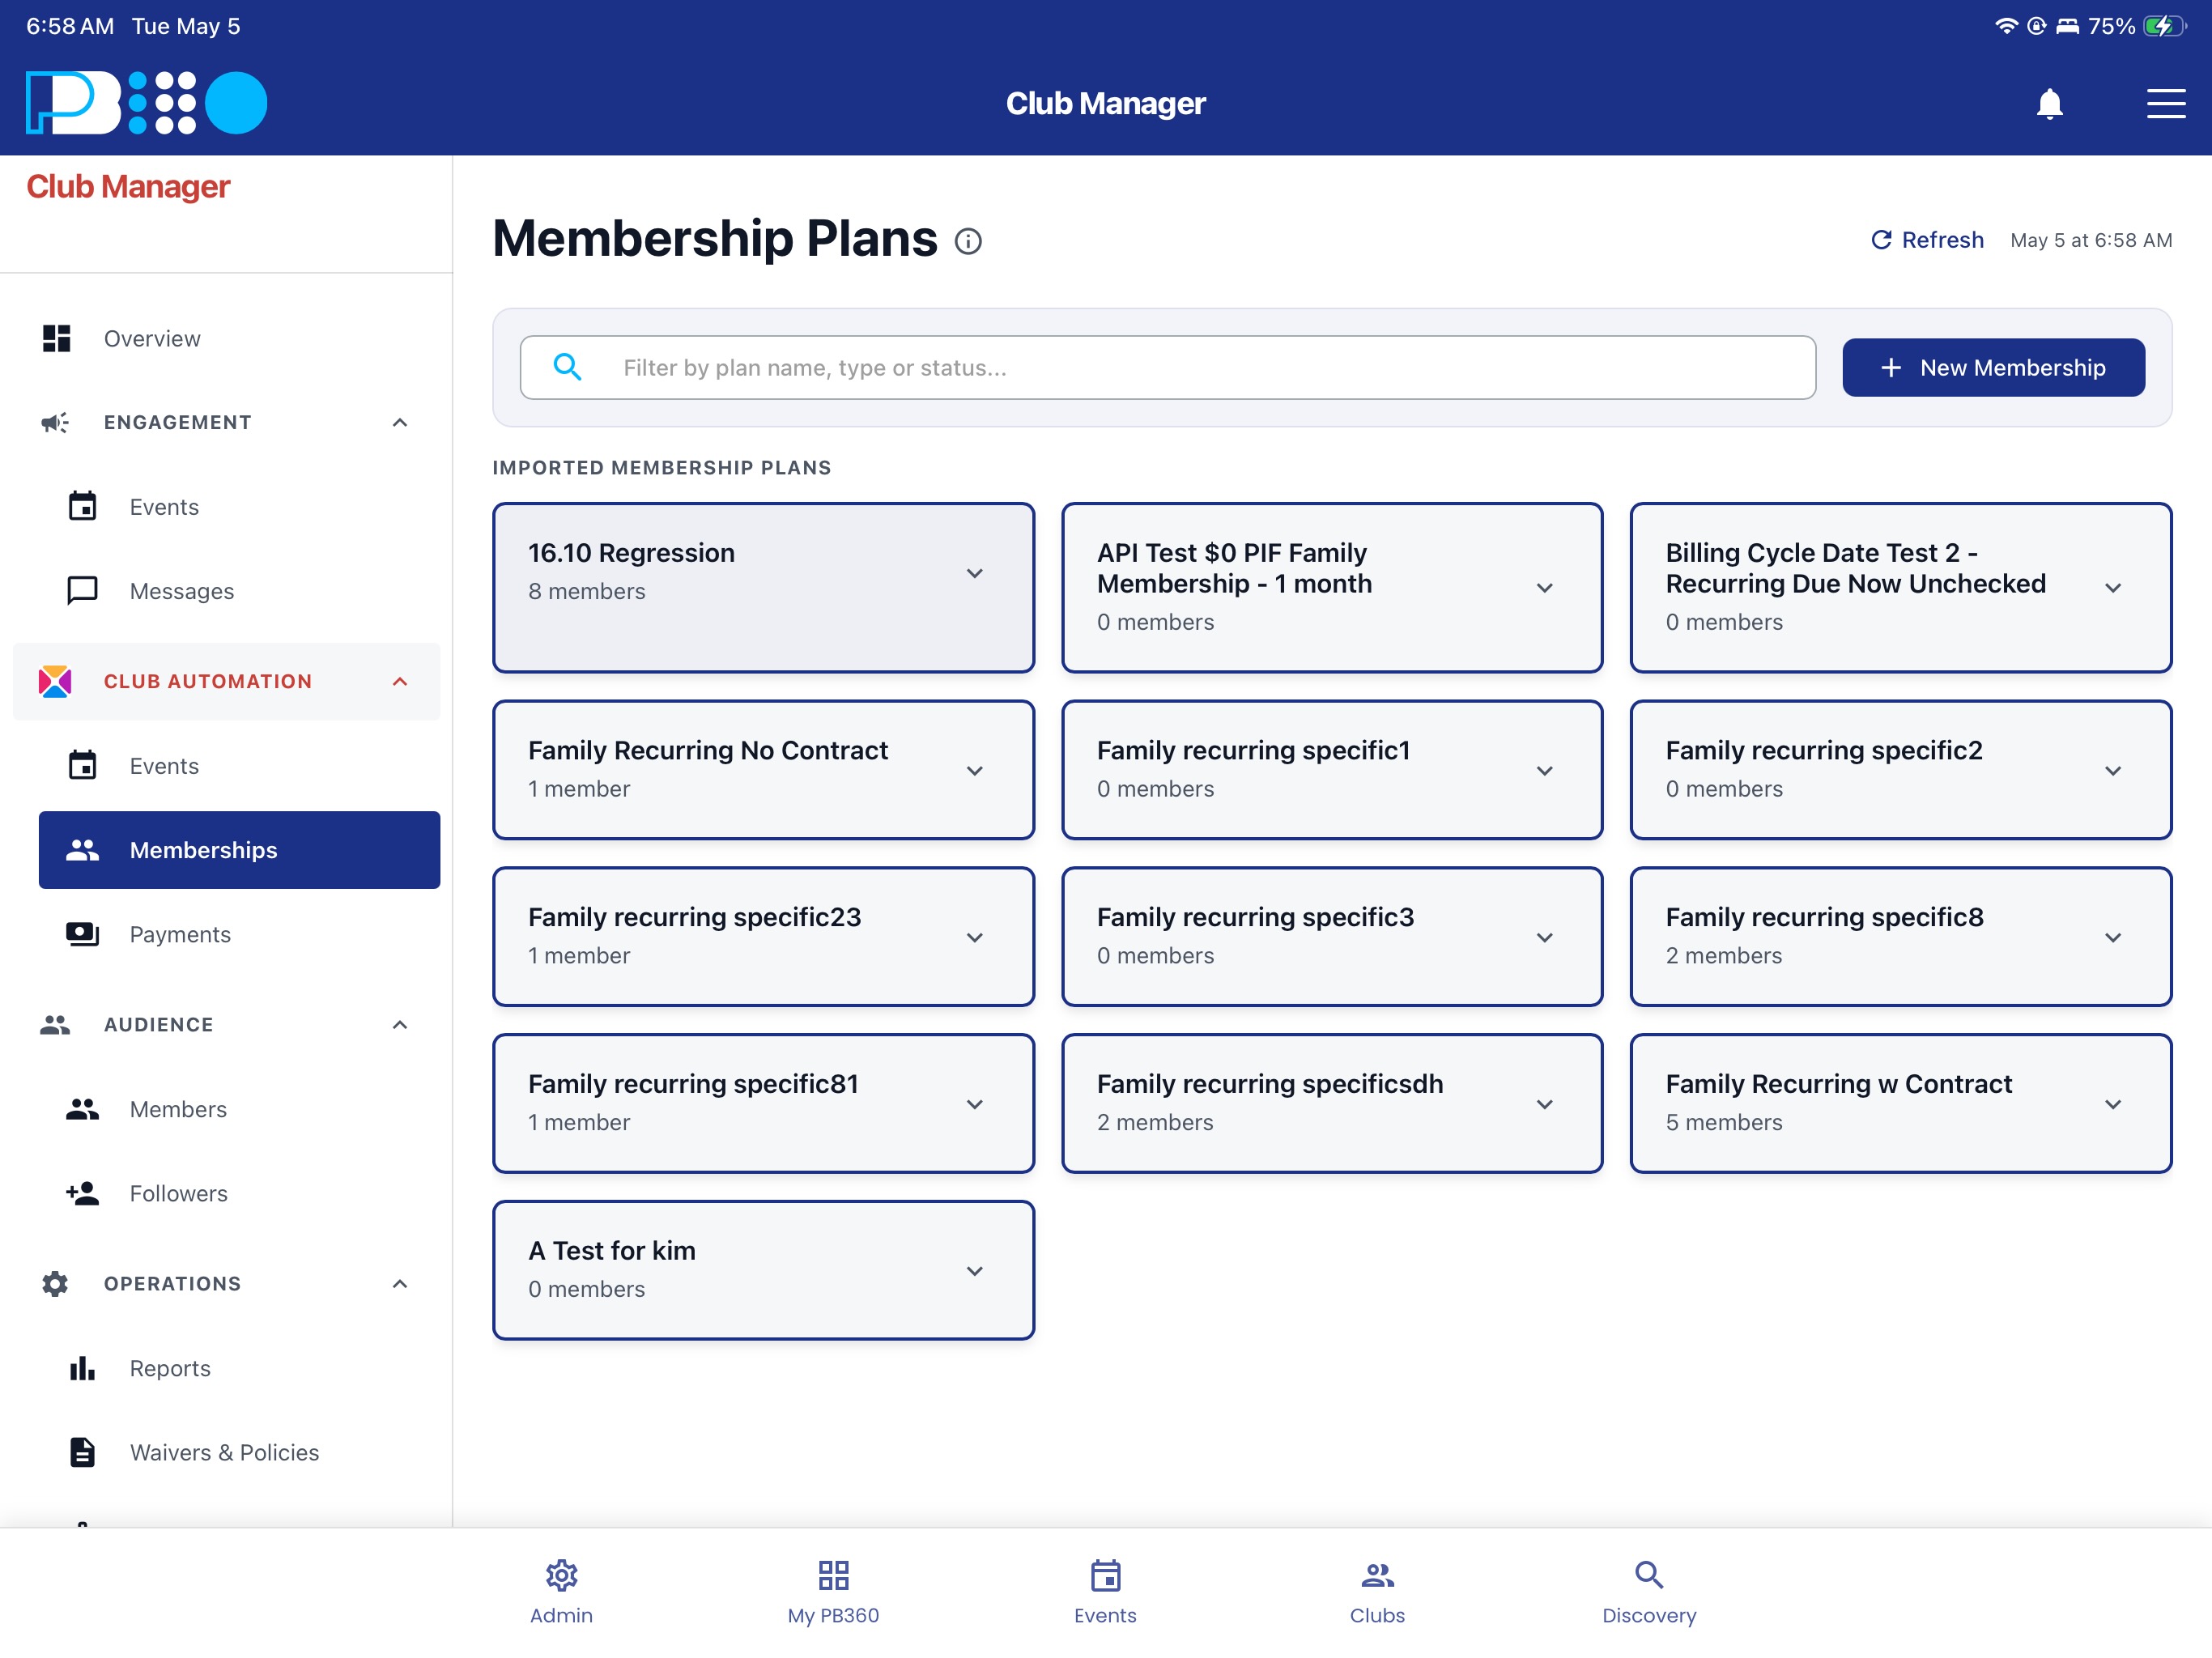Open Overview in sidebar
The height and width of the screenshot is (1658, 2212).
[226, 338]
